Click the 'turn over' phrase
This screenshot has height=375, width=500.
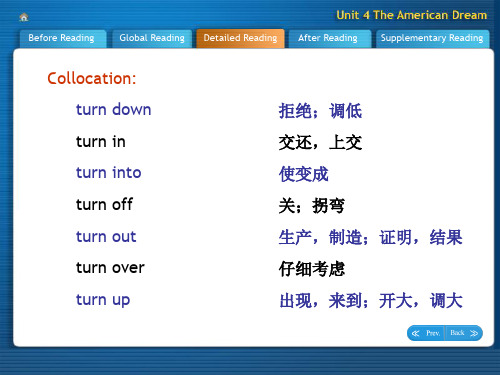pos(110,268)
